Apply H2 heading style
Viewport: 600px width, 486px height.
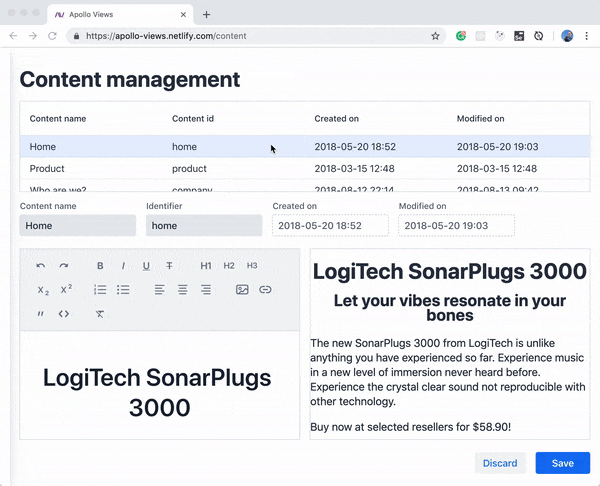[229, 266]
